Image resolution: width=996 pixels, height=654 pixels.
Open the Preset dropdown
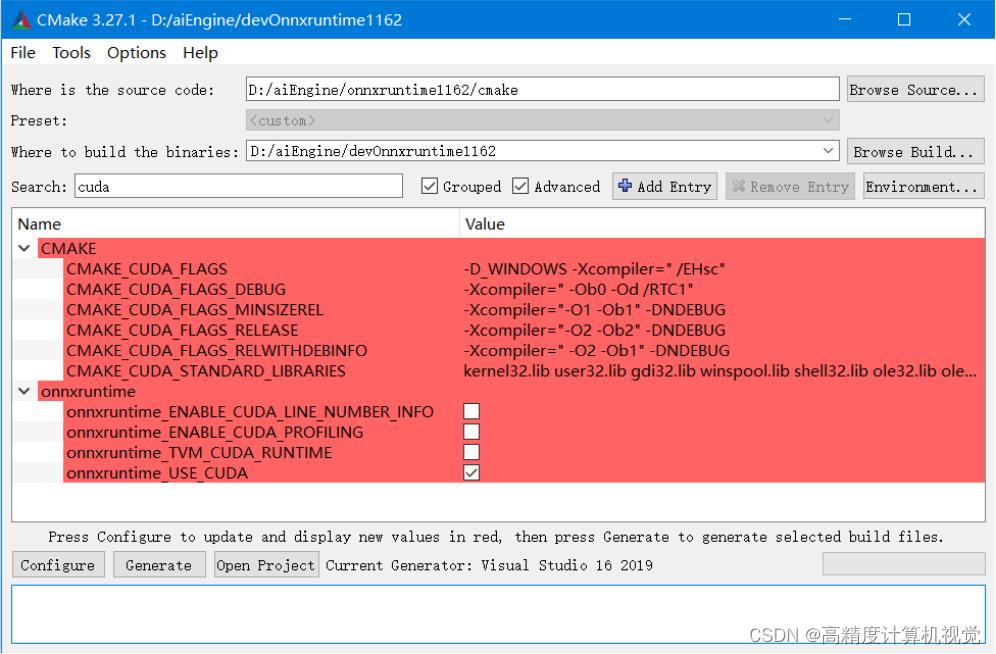[828, 120]
